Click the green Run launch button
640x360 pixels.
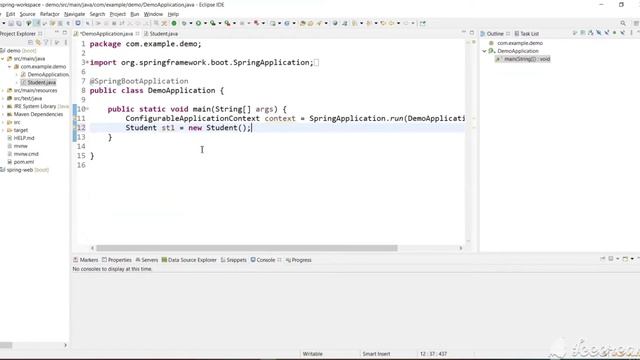point(198,23)
